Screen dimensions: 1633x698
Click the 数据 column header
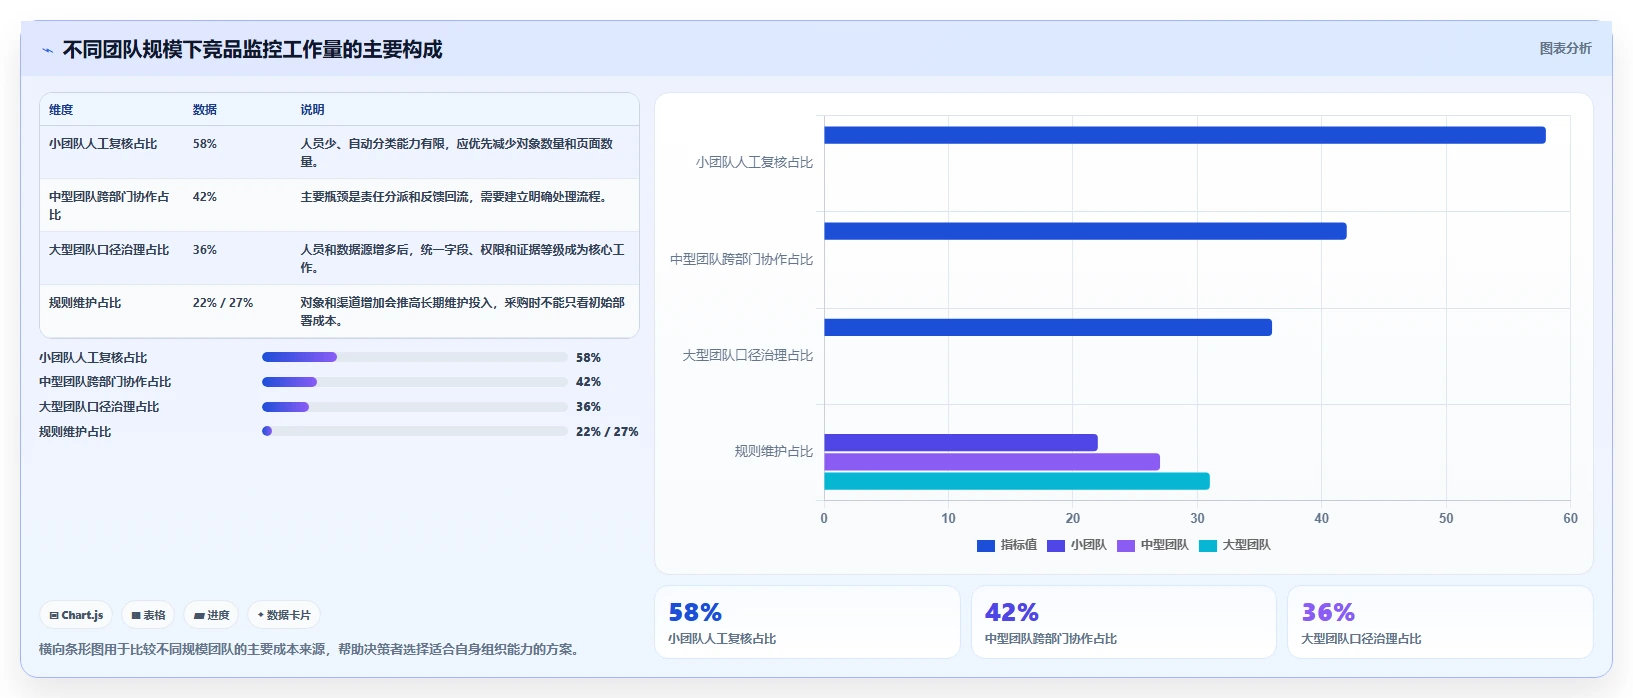click(205, 110)
